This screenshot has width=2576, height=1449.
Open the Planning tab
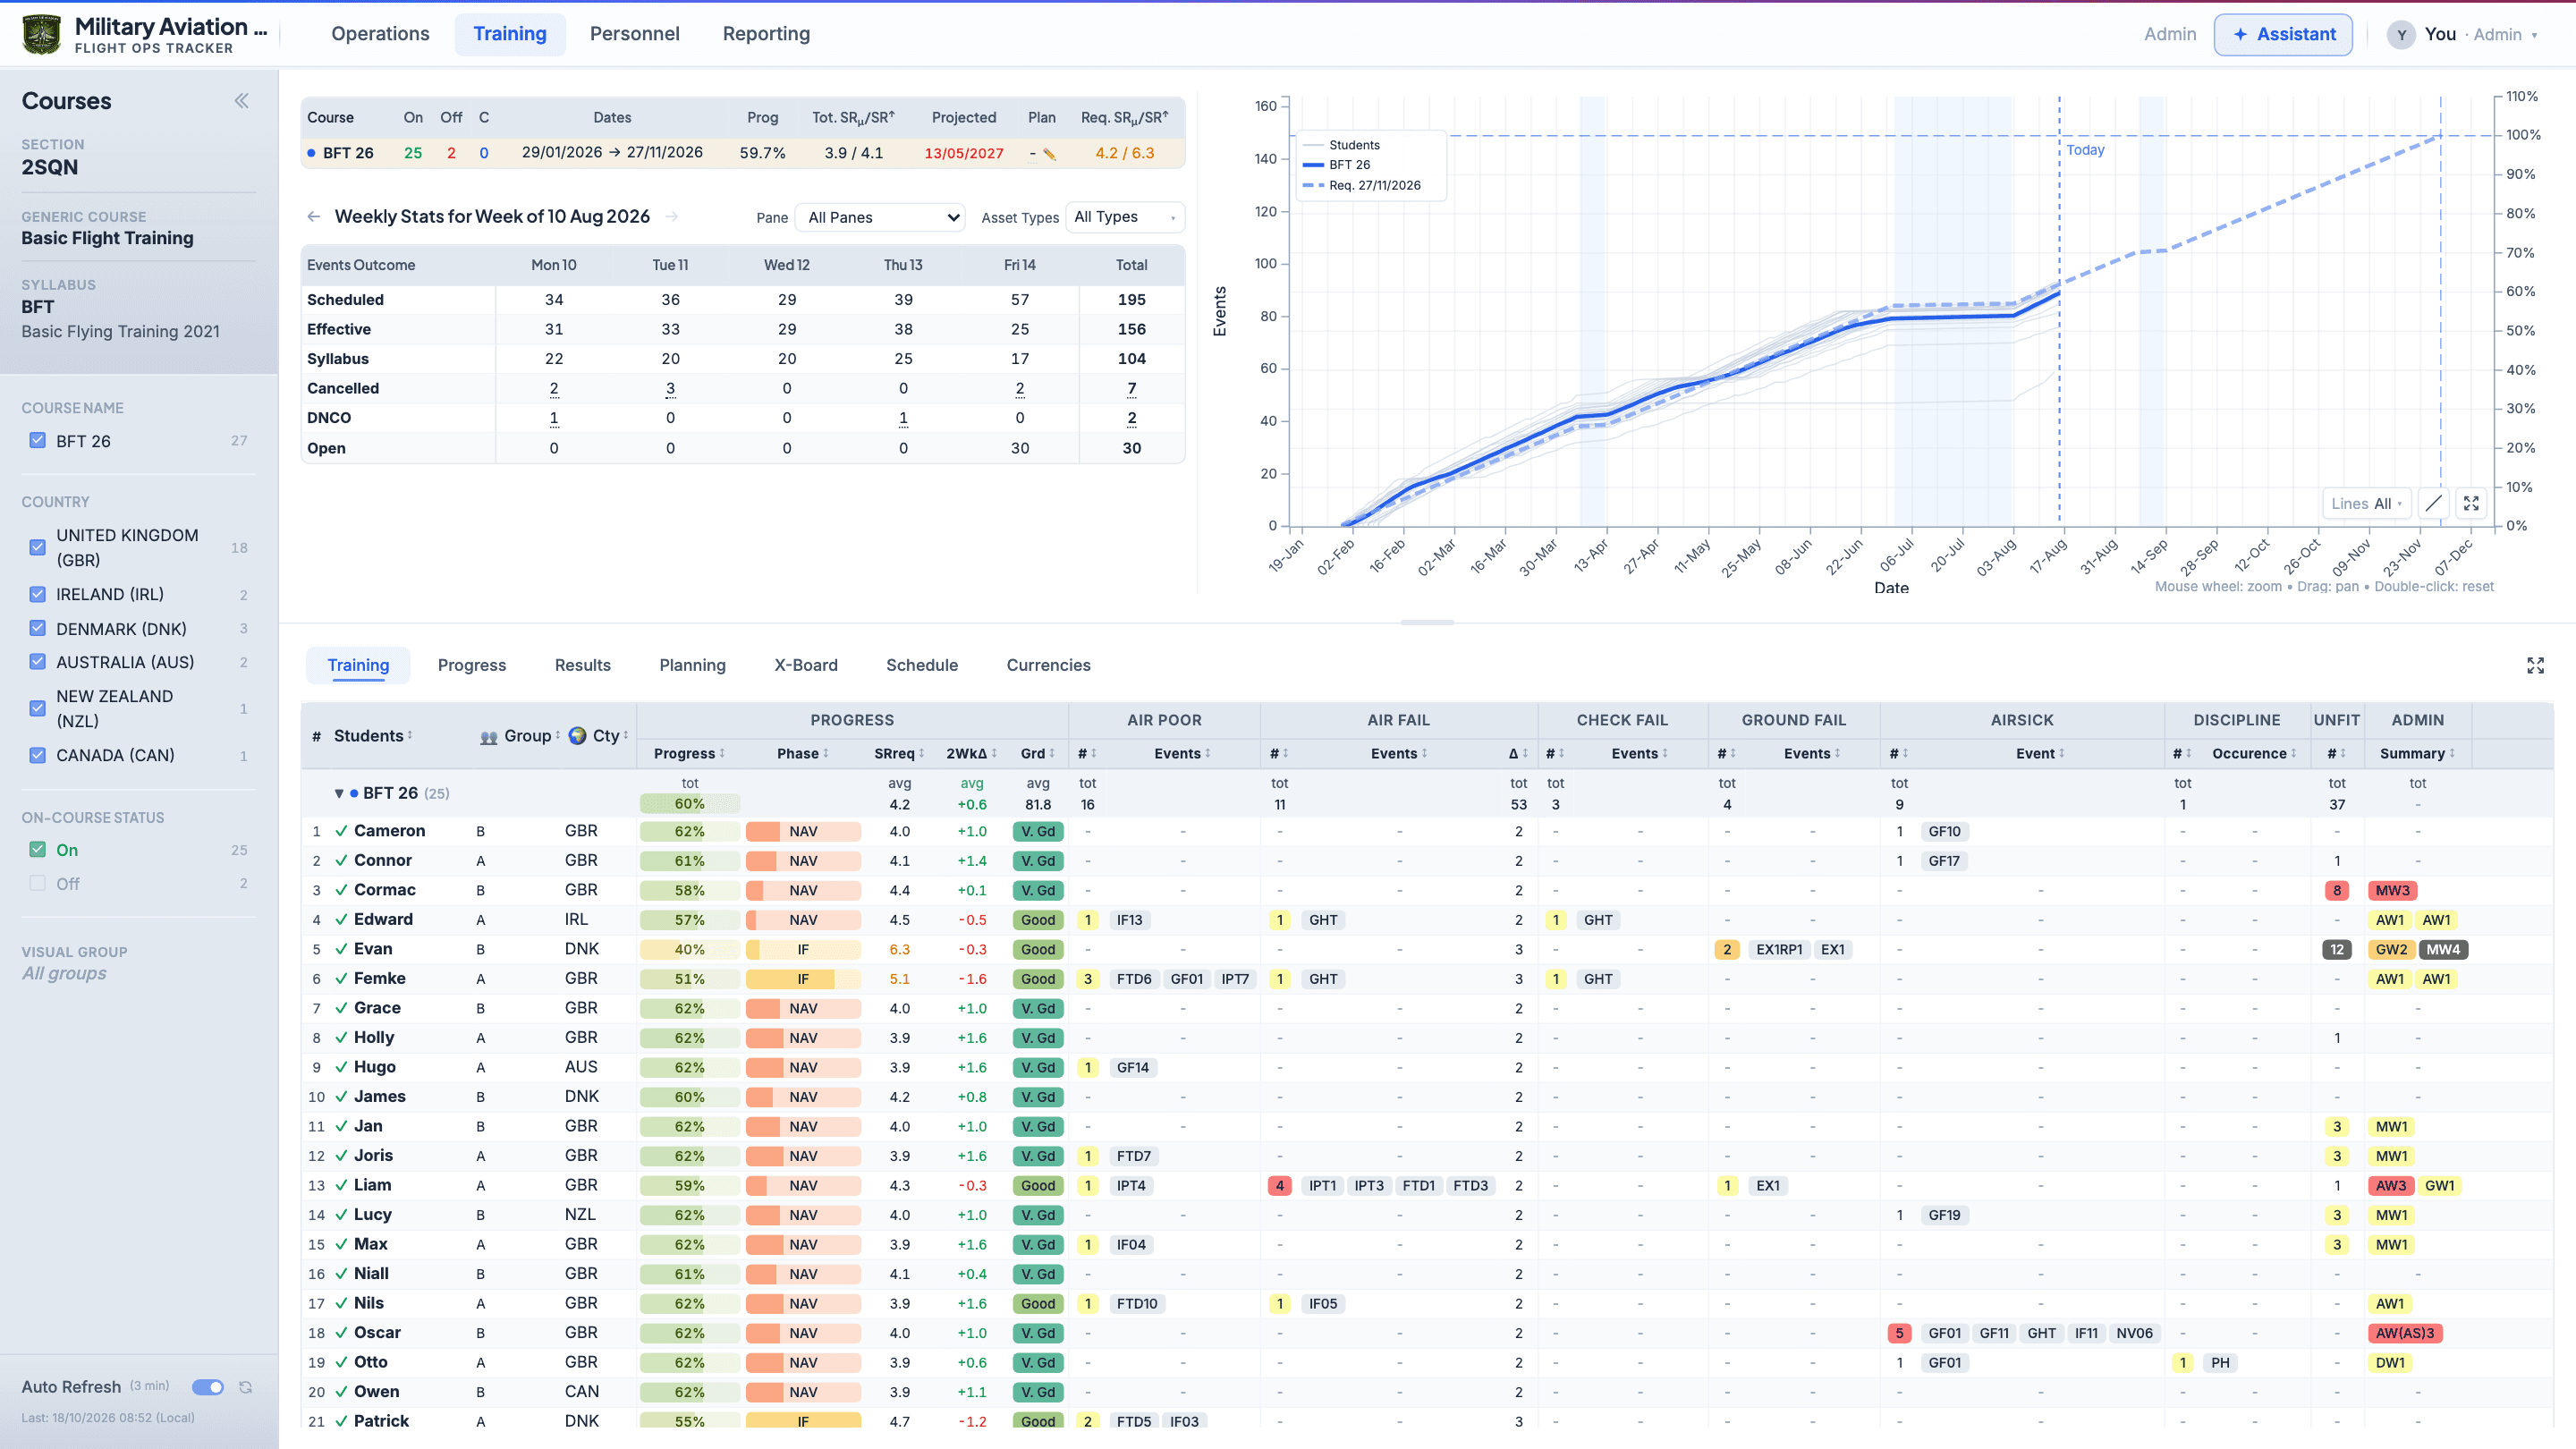[x=692, y=665]
